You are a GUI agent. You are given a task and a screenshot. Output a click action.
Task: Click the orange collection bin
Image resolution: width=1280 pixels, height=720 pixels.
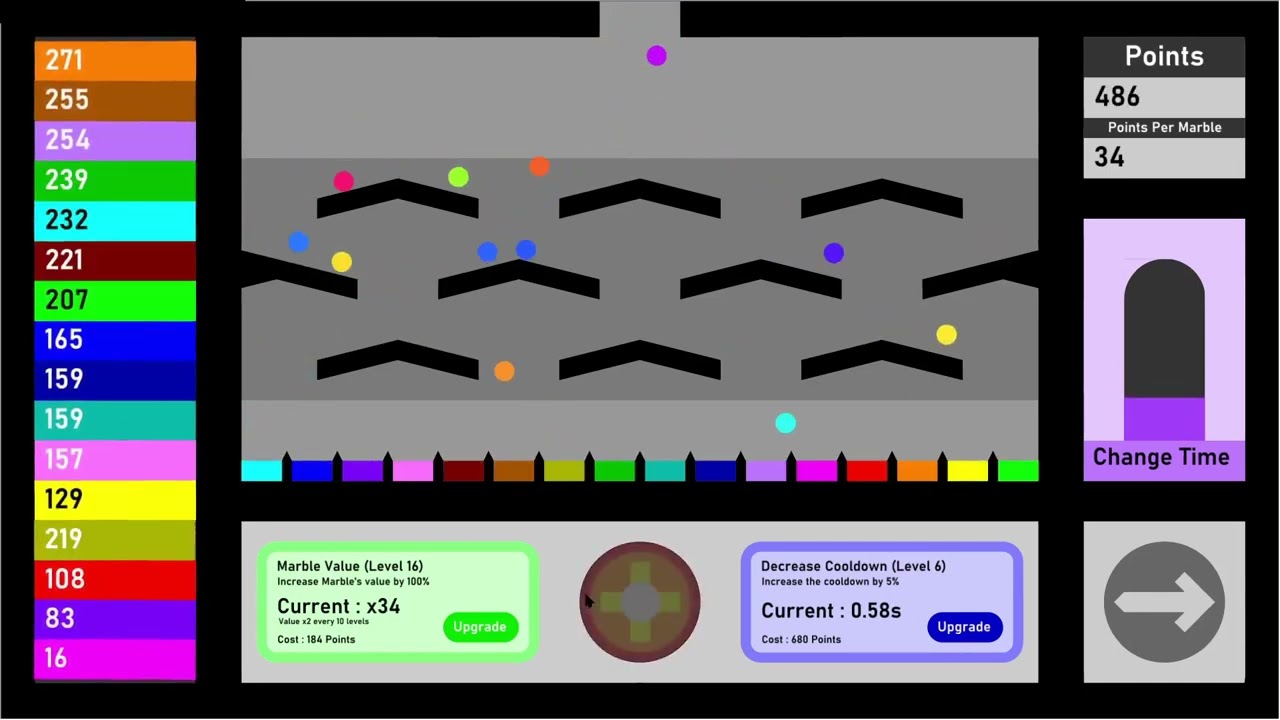pos(917,471)
